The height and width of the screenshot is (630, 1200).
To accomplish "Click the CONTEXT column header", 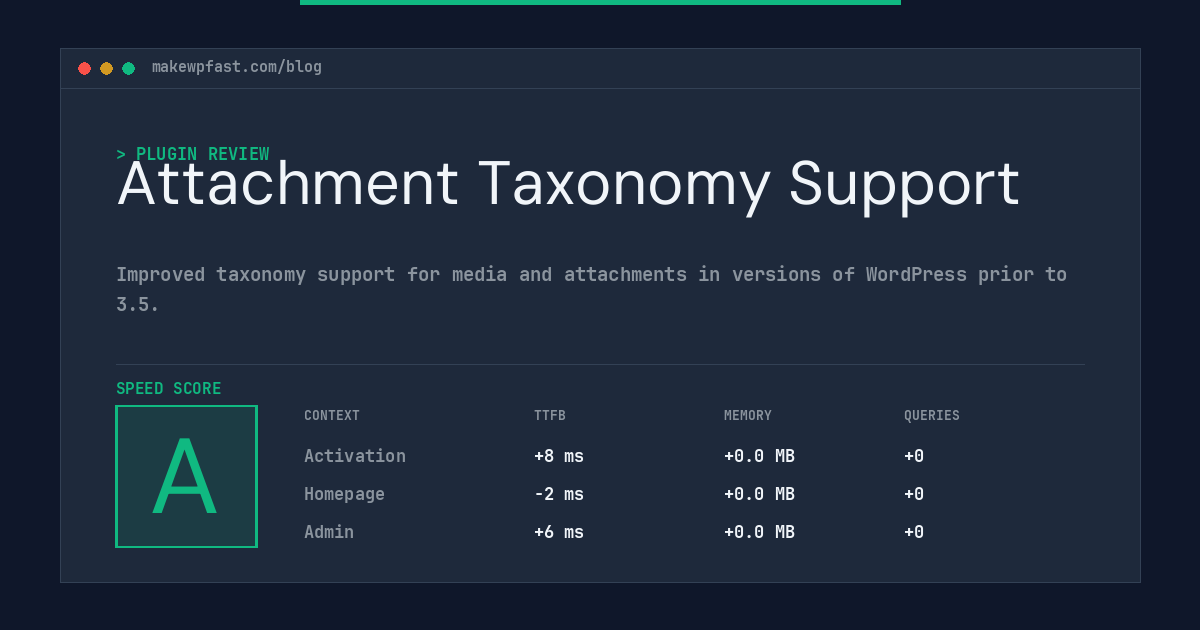I will click(332, 416).
